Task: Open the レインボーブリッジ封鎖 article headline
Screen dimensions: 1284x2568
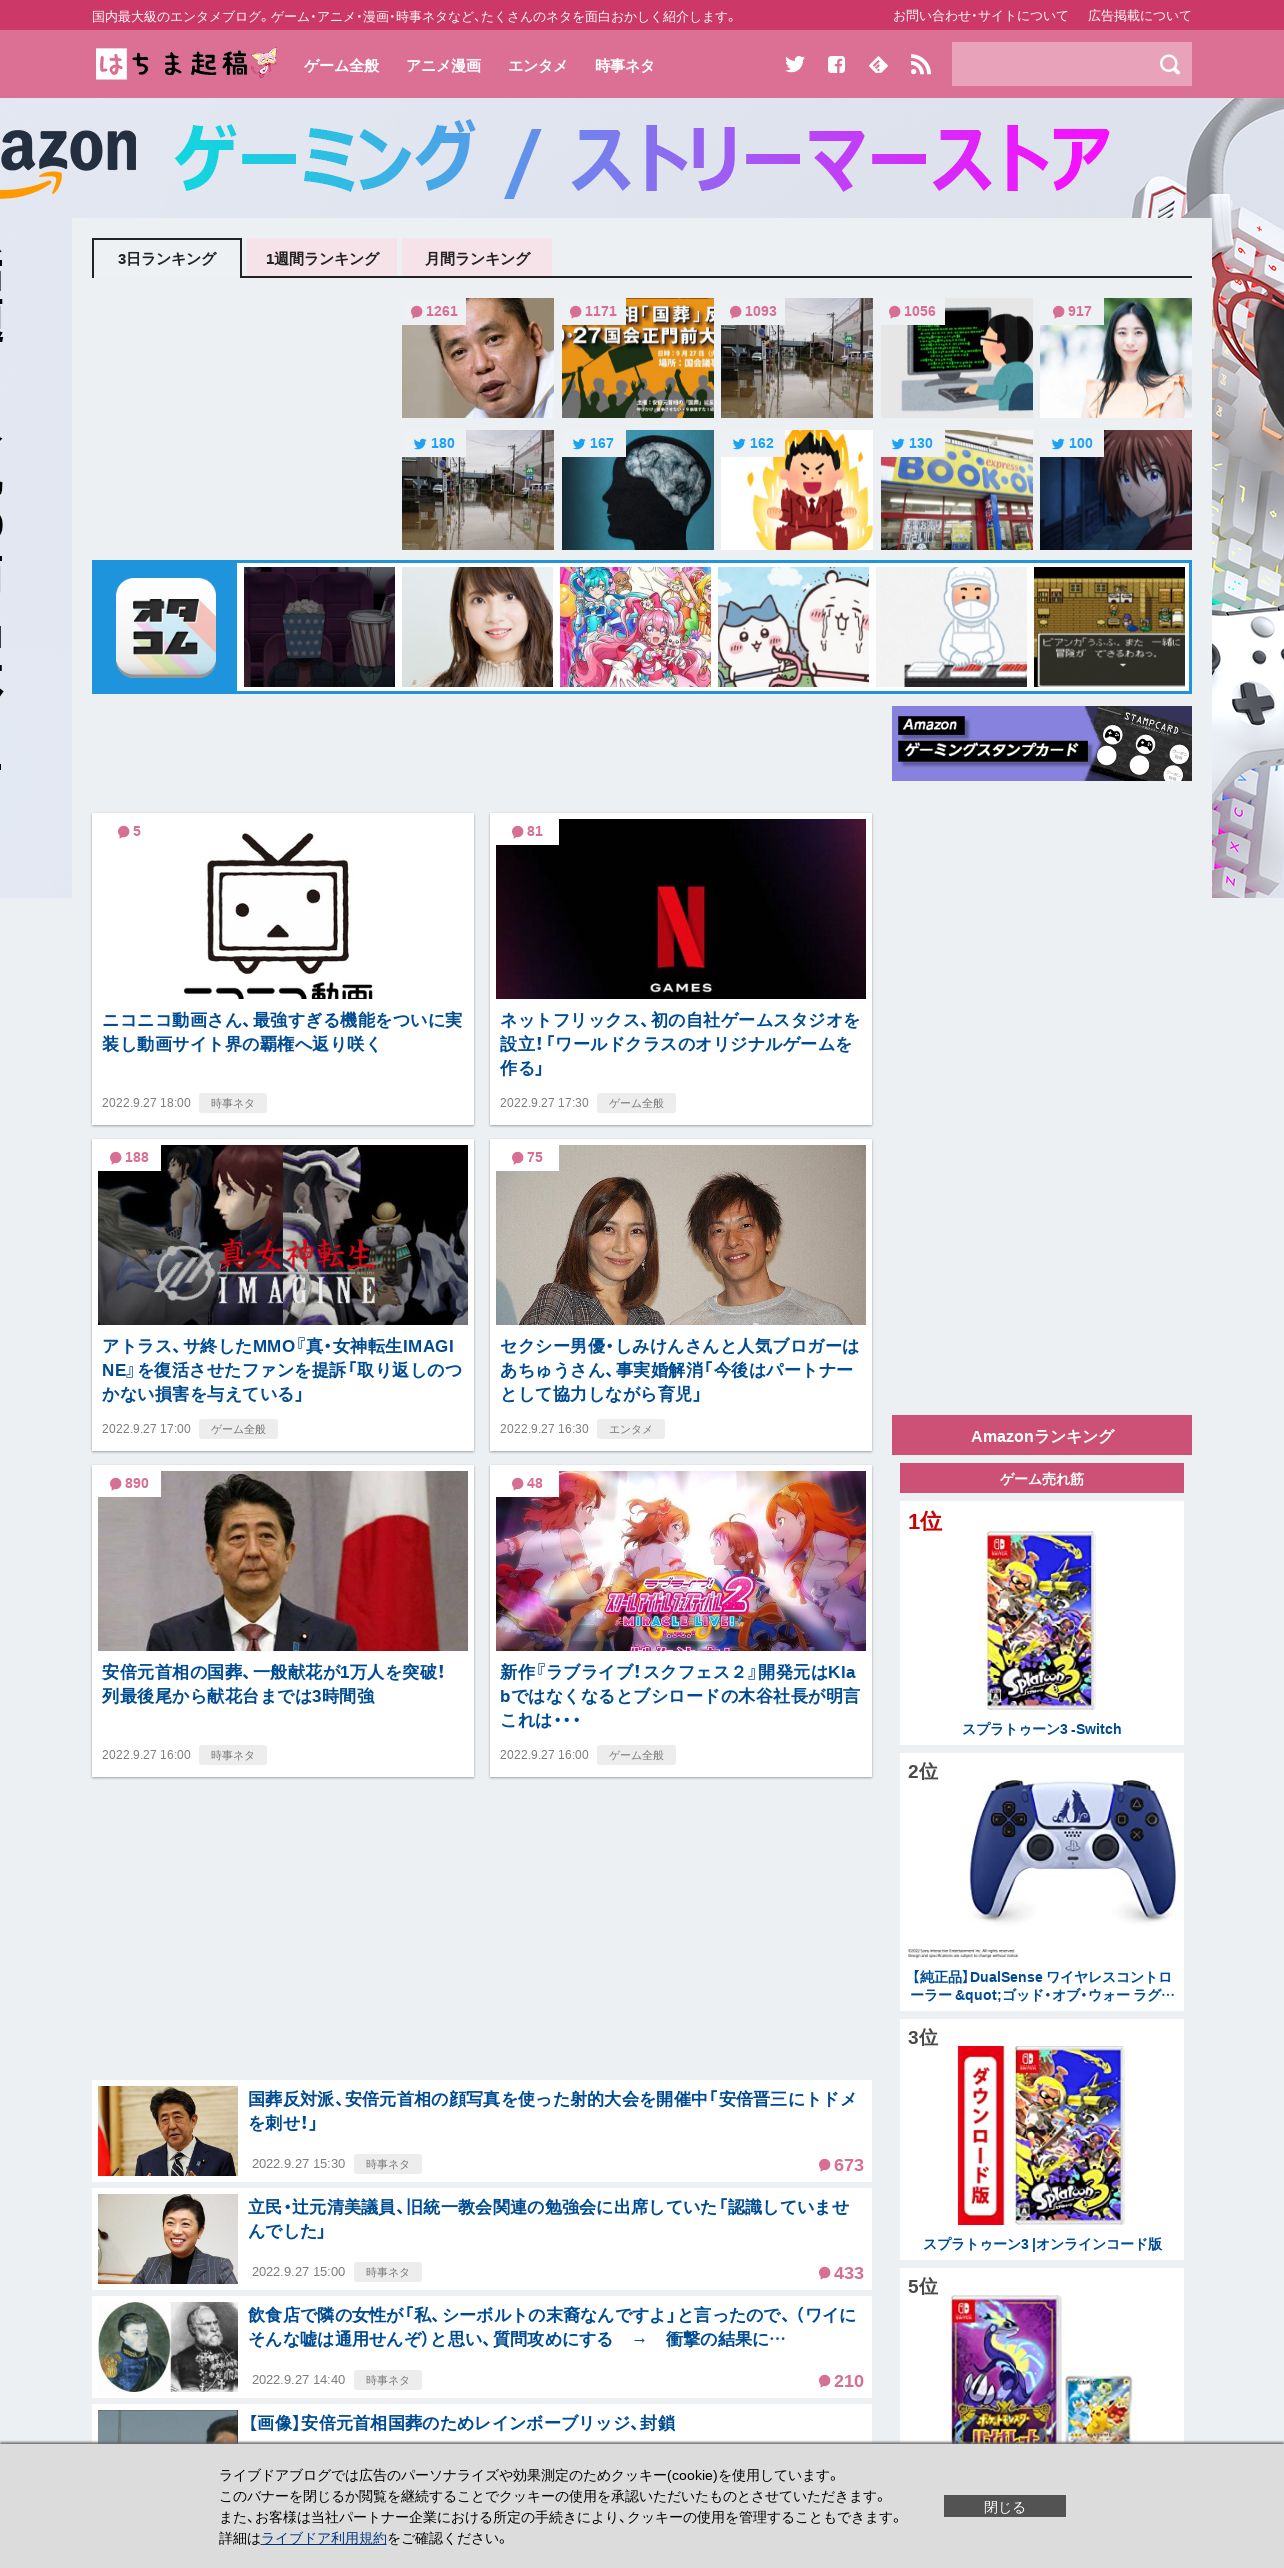Action: (x=462, y=2423)
